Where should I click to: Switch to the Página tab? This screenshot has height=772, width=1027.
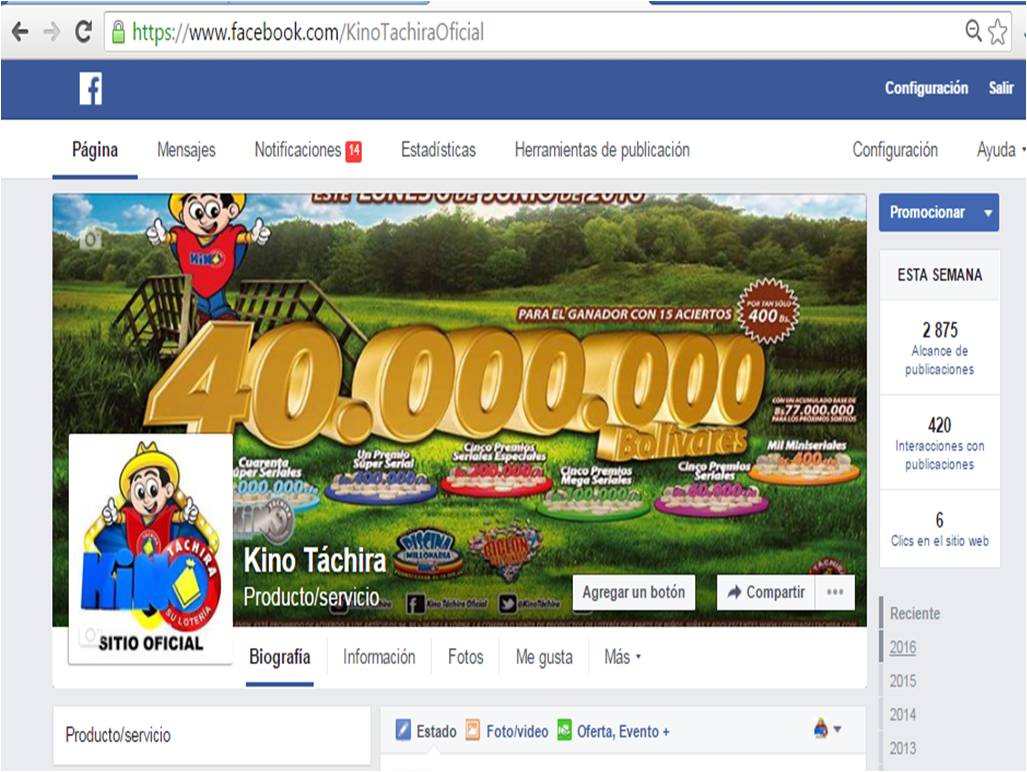(95, 150)
